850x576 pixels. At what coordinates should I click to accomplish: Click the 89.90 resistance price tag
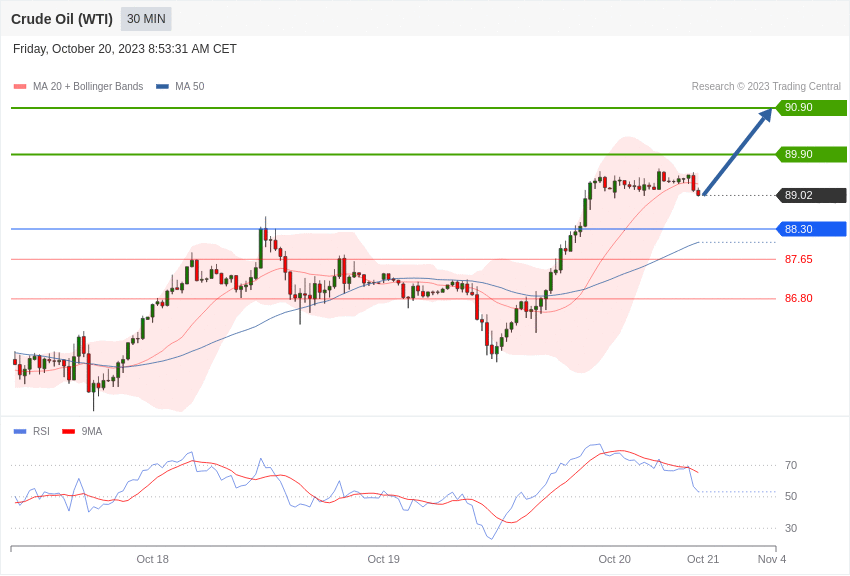click(x=811, y=154)
